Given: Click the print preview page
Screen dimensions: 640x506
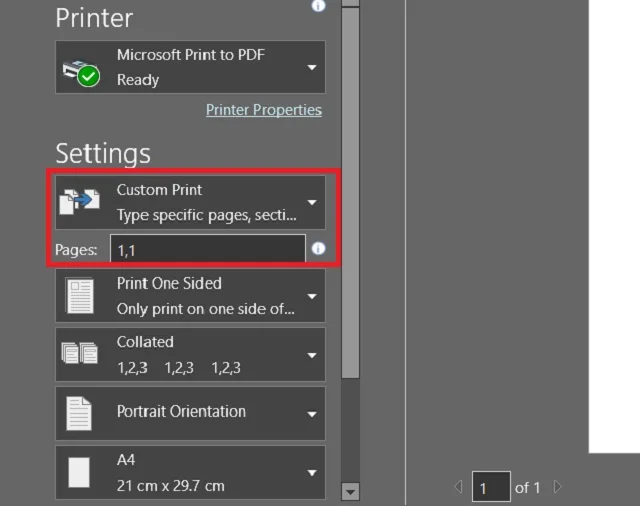Looking at the screenshot, I should [x=614, y=226].
